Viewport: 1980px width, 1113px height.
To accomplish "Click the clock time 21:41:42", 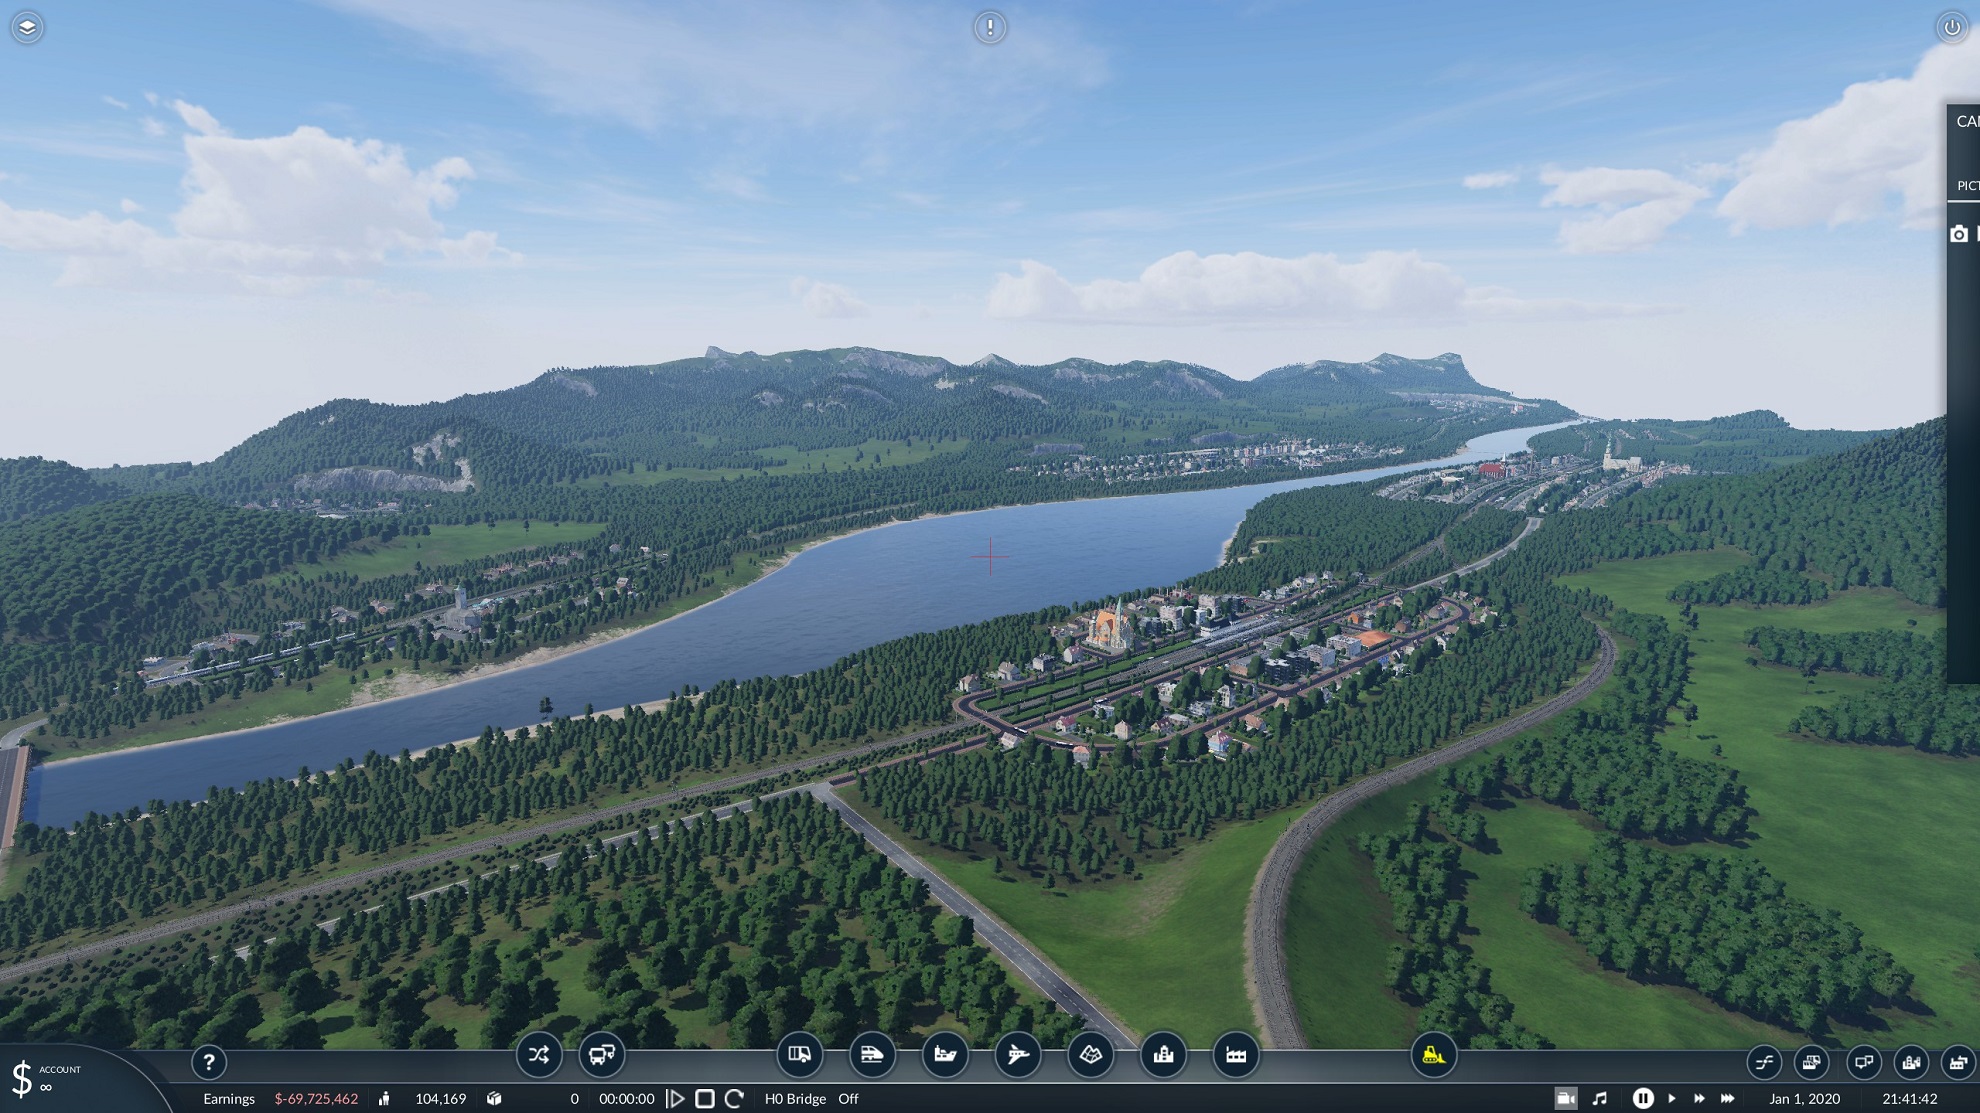I will click(x=1909, y=1099).
